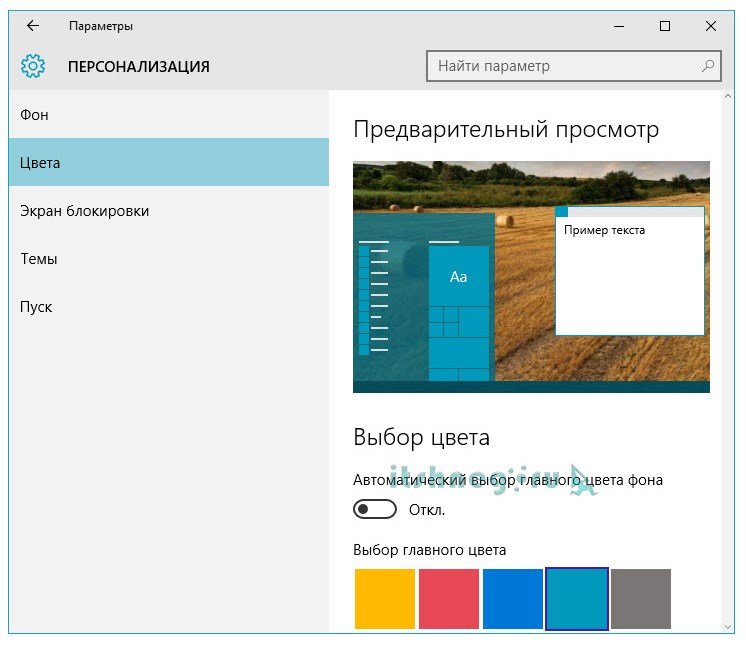Toggle automatic accent color selection switch
Screen dimensions: 746x647
click(x=375, y=510)
